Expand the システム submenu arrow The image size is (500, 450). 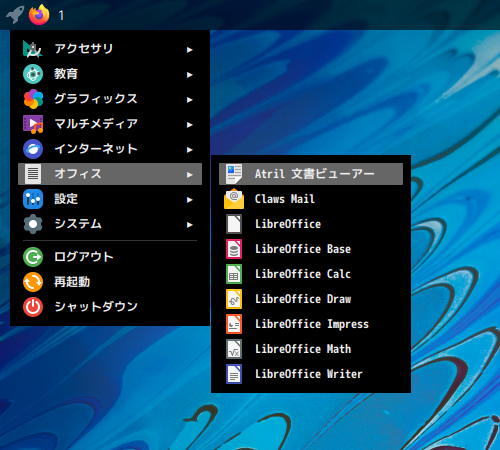(190, 225)
